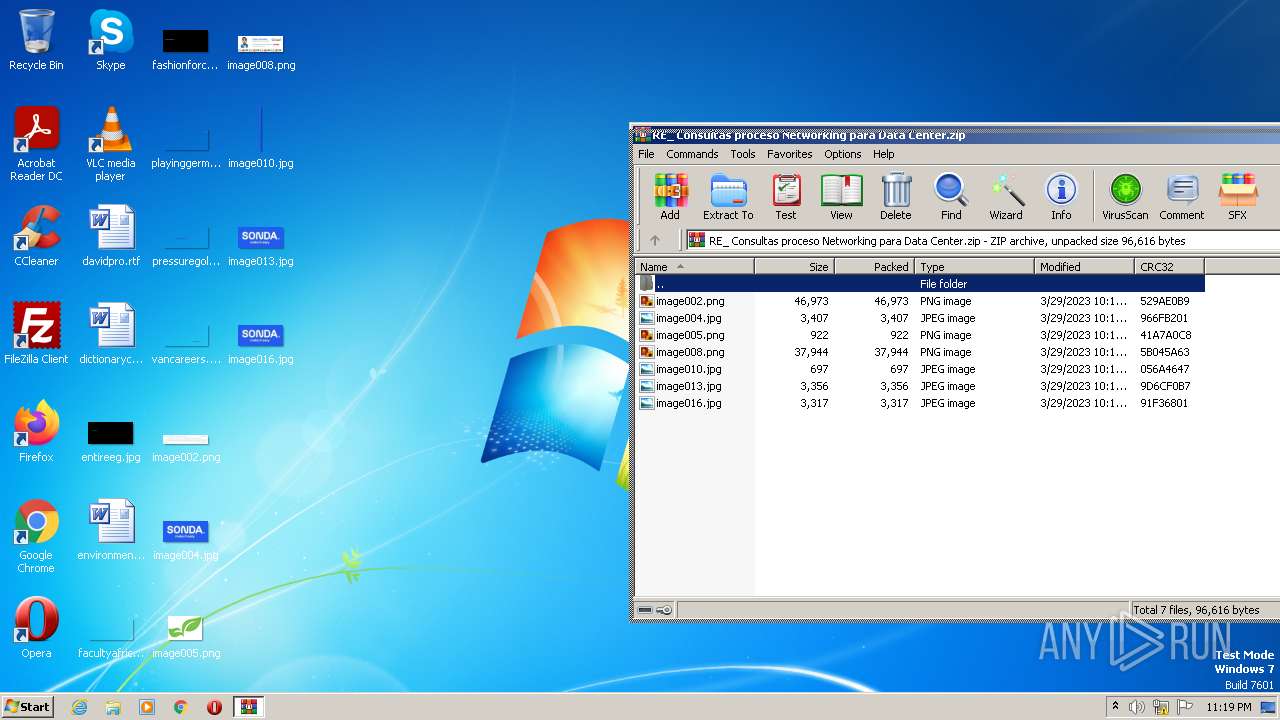Screen dimensions: 1280x720
Task: Select image016.jpg in archive list
Action: [x=920, y=403]
